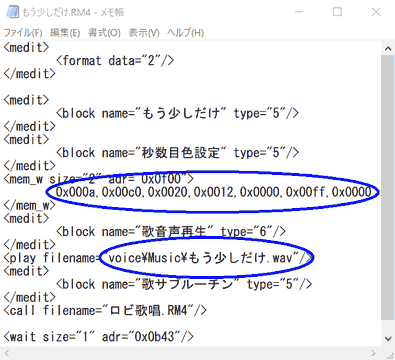The width and height of the screenshot is (395, 360).
Task: Click the call filename="ロビ歌唱.RM4" line
Action: coord(105,311)
